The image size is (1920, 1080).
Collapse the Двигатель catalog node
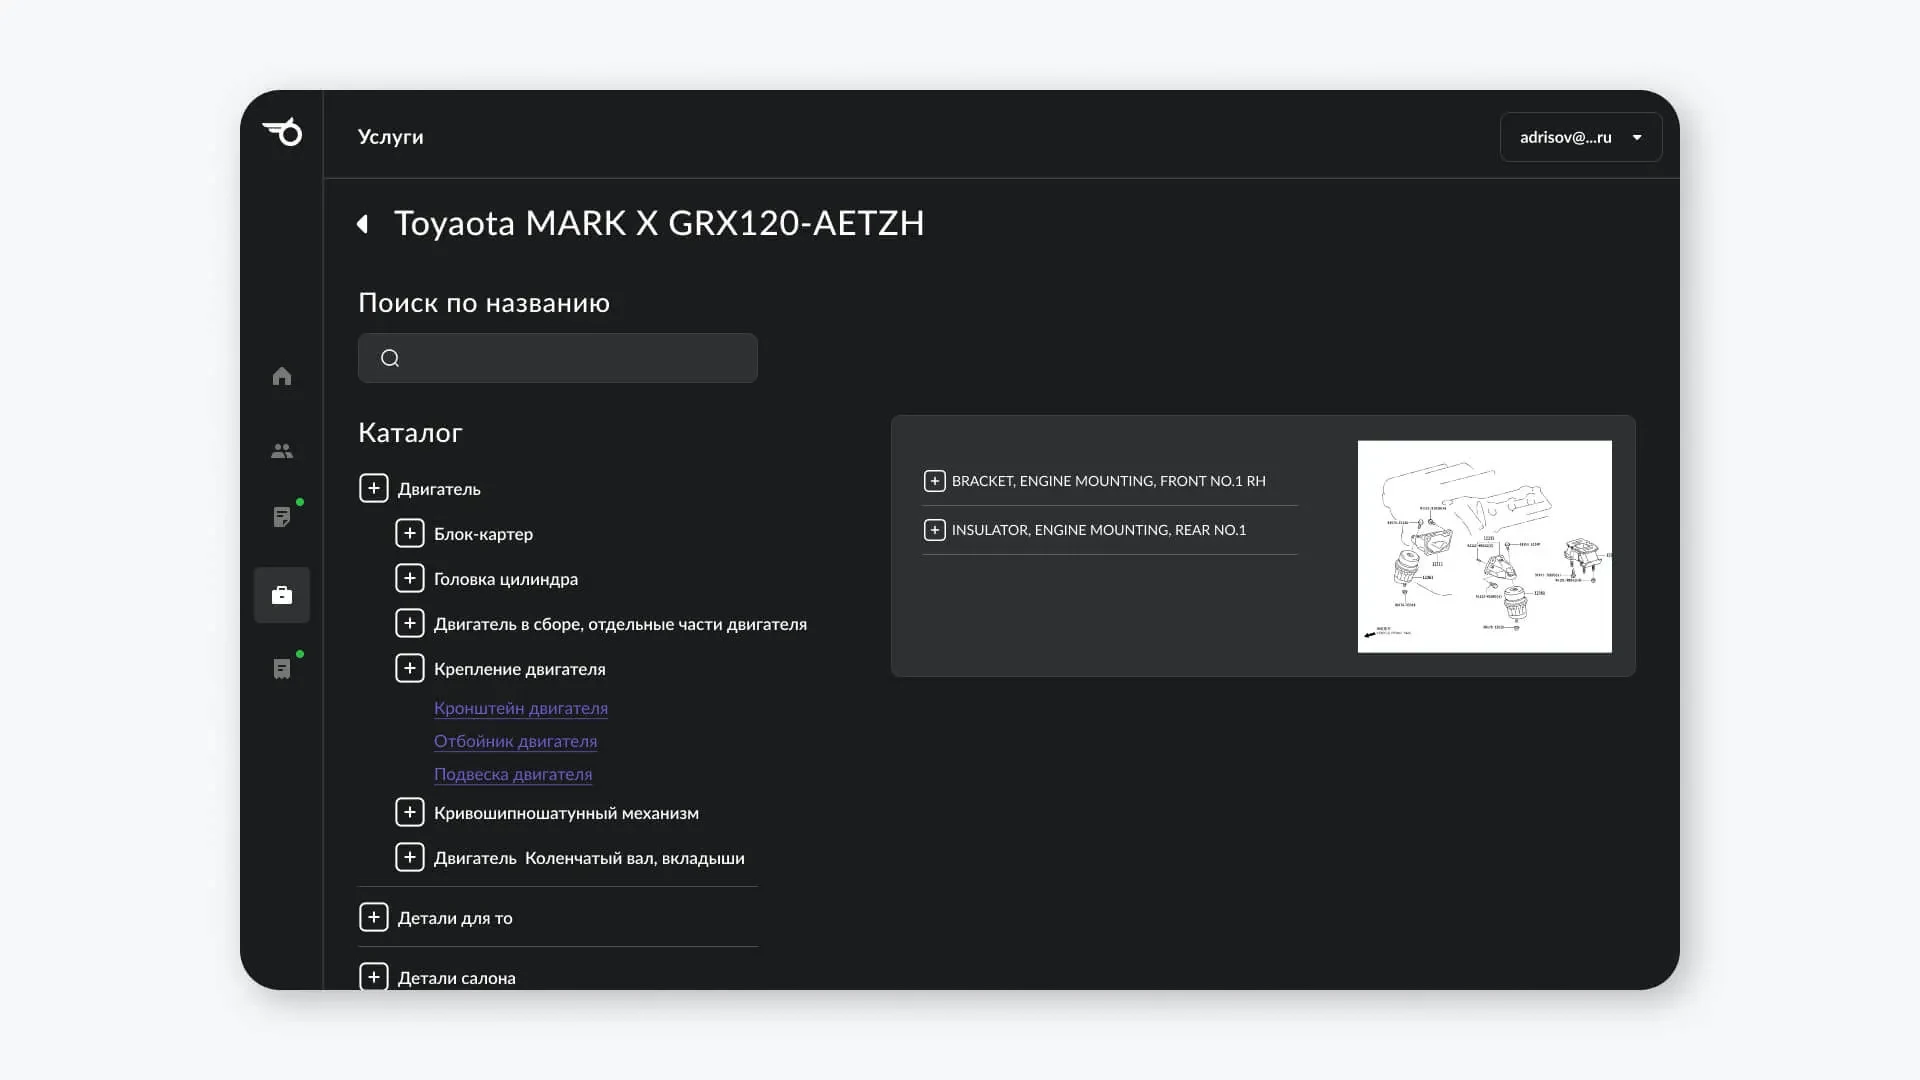(x=373, y=488)
